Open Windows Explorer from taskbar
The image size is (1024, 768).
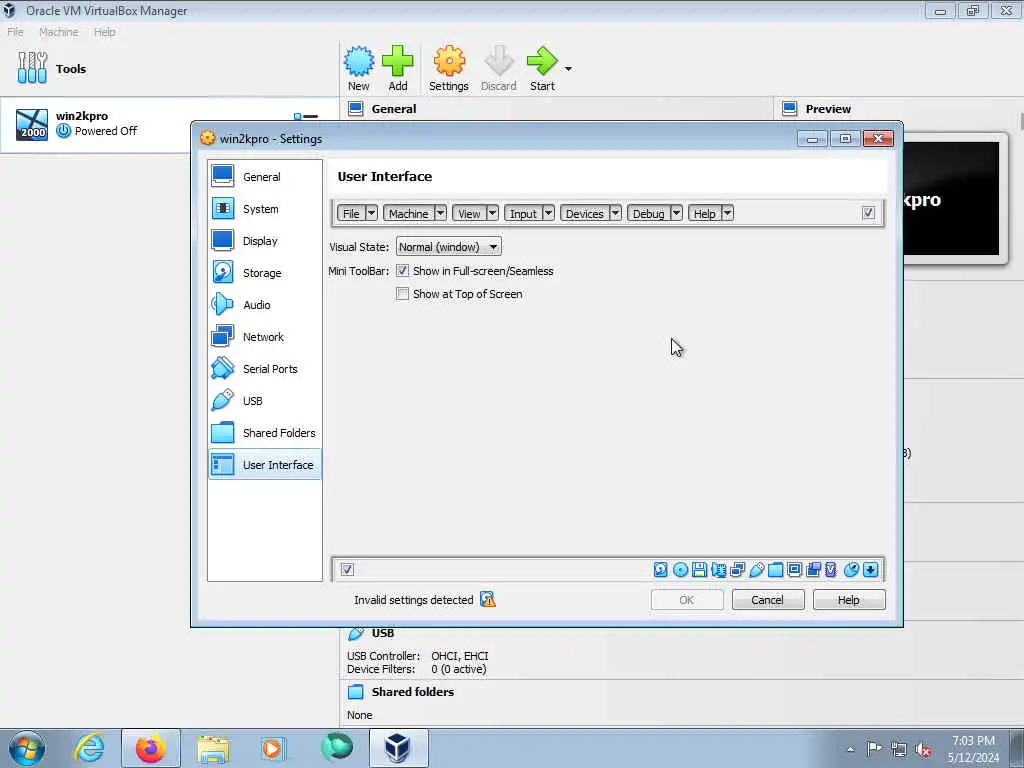pyautogui.click(x=213, y=748)
